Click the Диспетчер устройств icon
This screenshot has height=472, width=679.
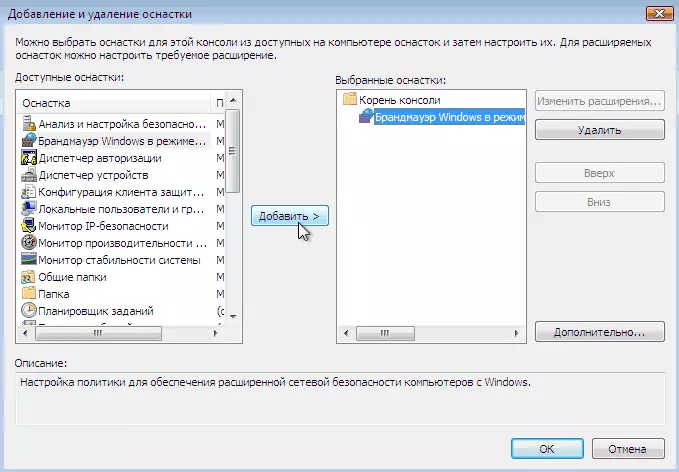point(28,175)
